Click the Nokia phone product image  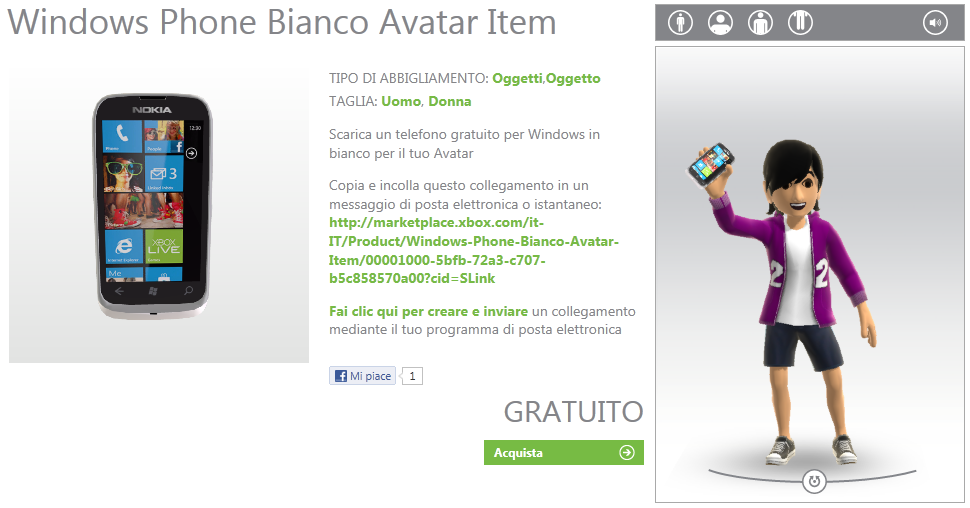(x=152, y=207)
